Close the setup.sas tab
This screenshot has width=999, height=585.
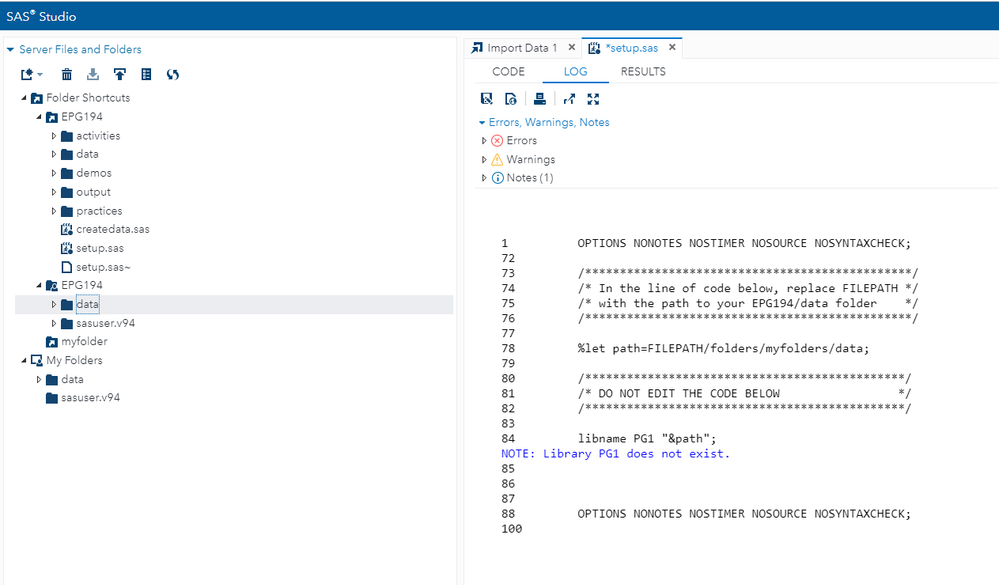[672, 47]
